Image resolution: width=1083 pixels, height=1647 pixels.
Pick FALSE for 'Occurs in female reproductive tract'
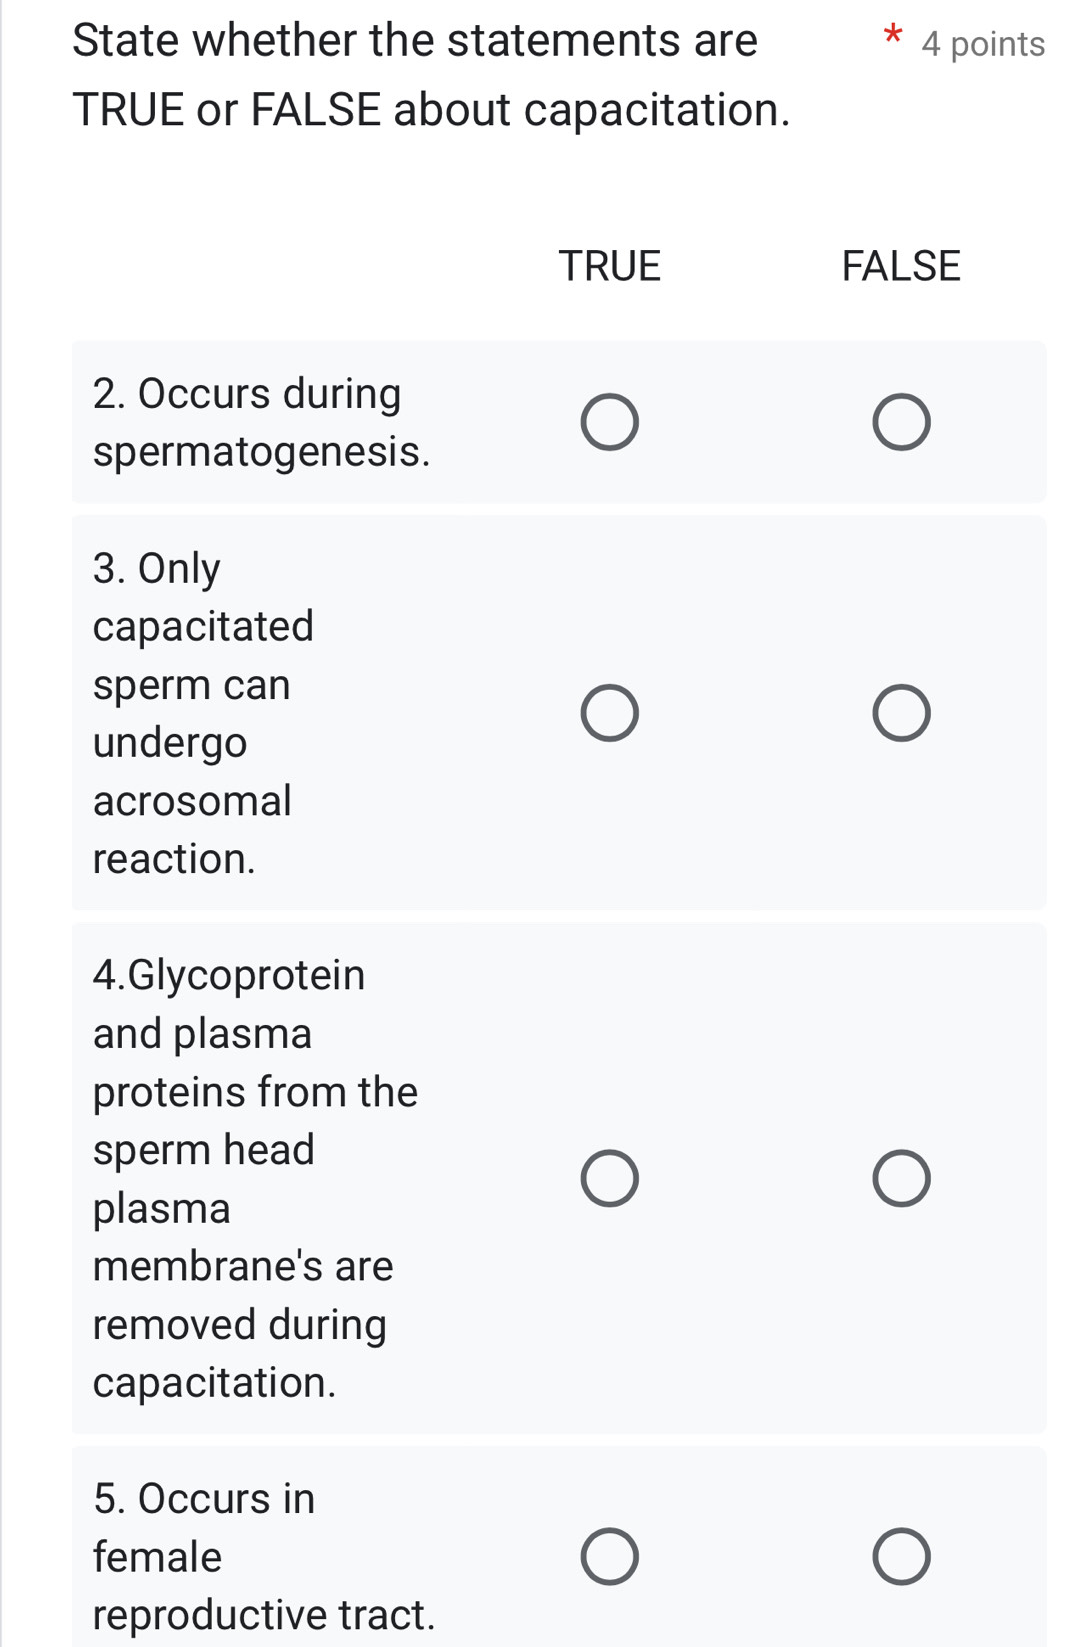click(901, 1557)
